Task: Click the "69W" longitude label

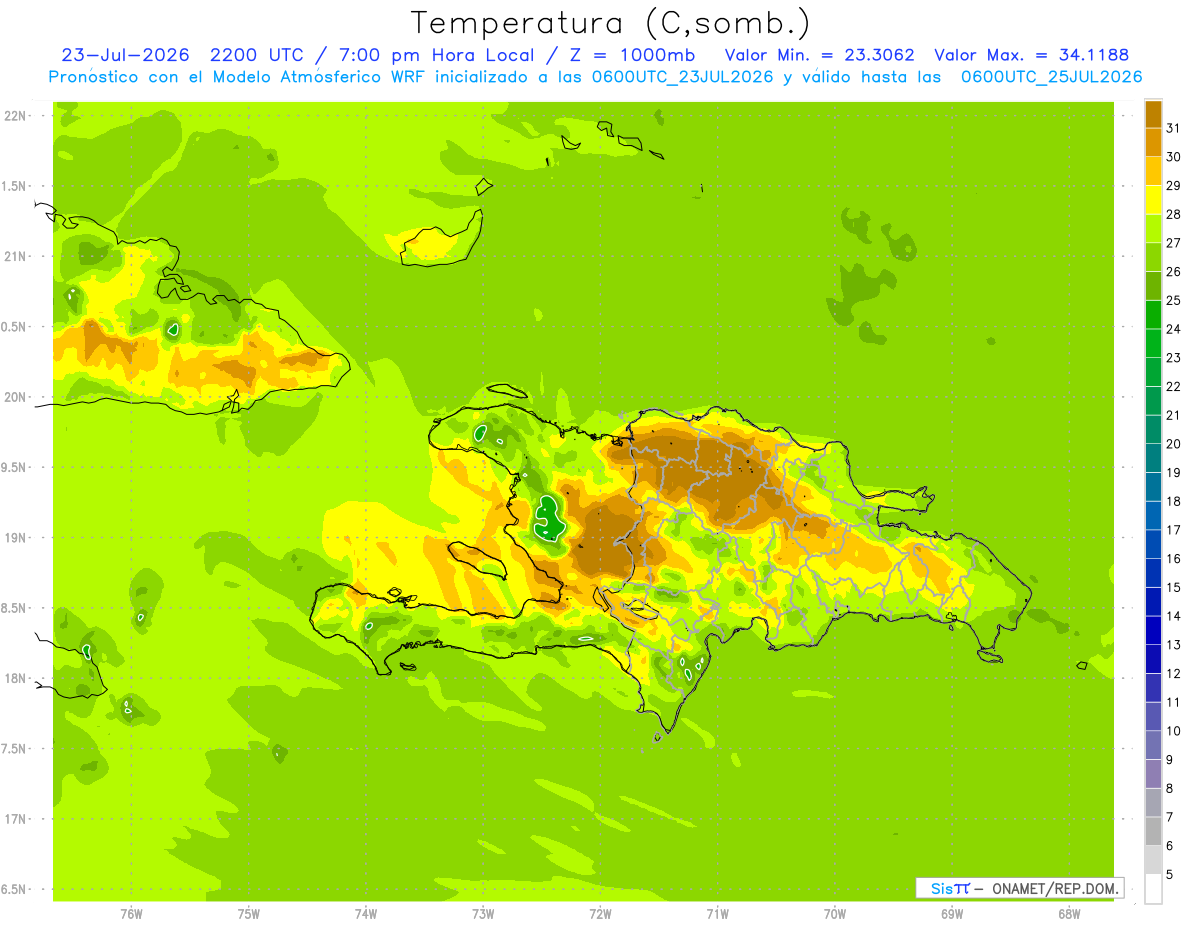Action: click(x=952, y=913)
